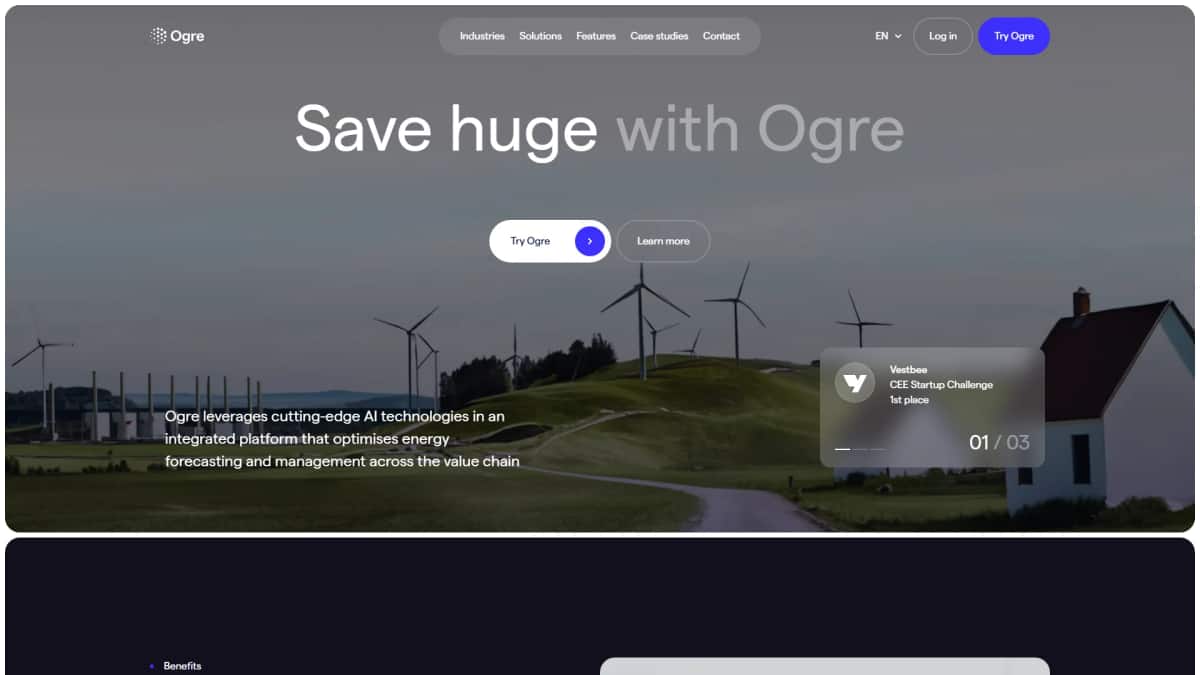Go to Features in the navigation
The height and width of the screenshot is (675, 1200).
coord(596,36)
